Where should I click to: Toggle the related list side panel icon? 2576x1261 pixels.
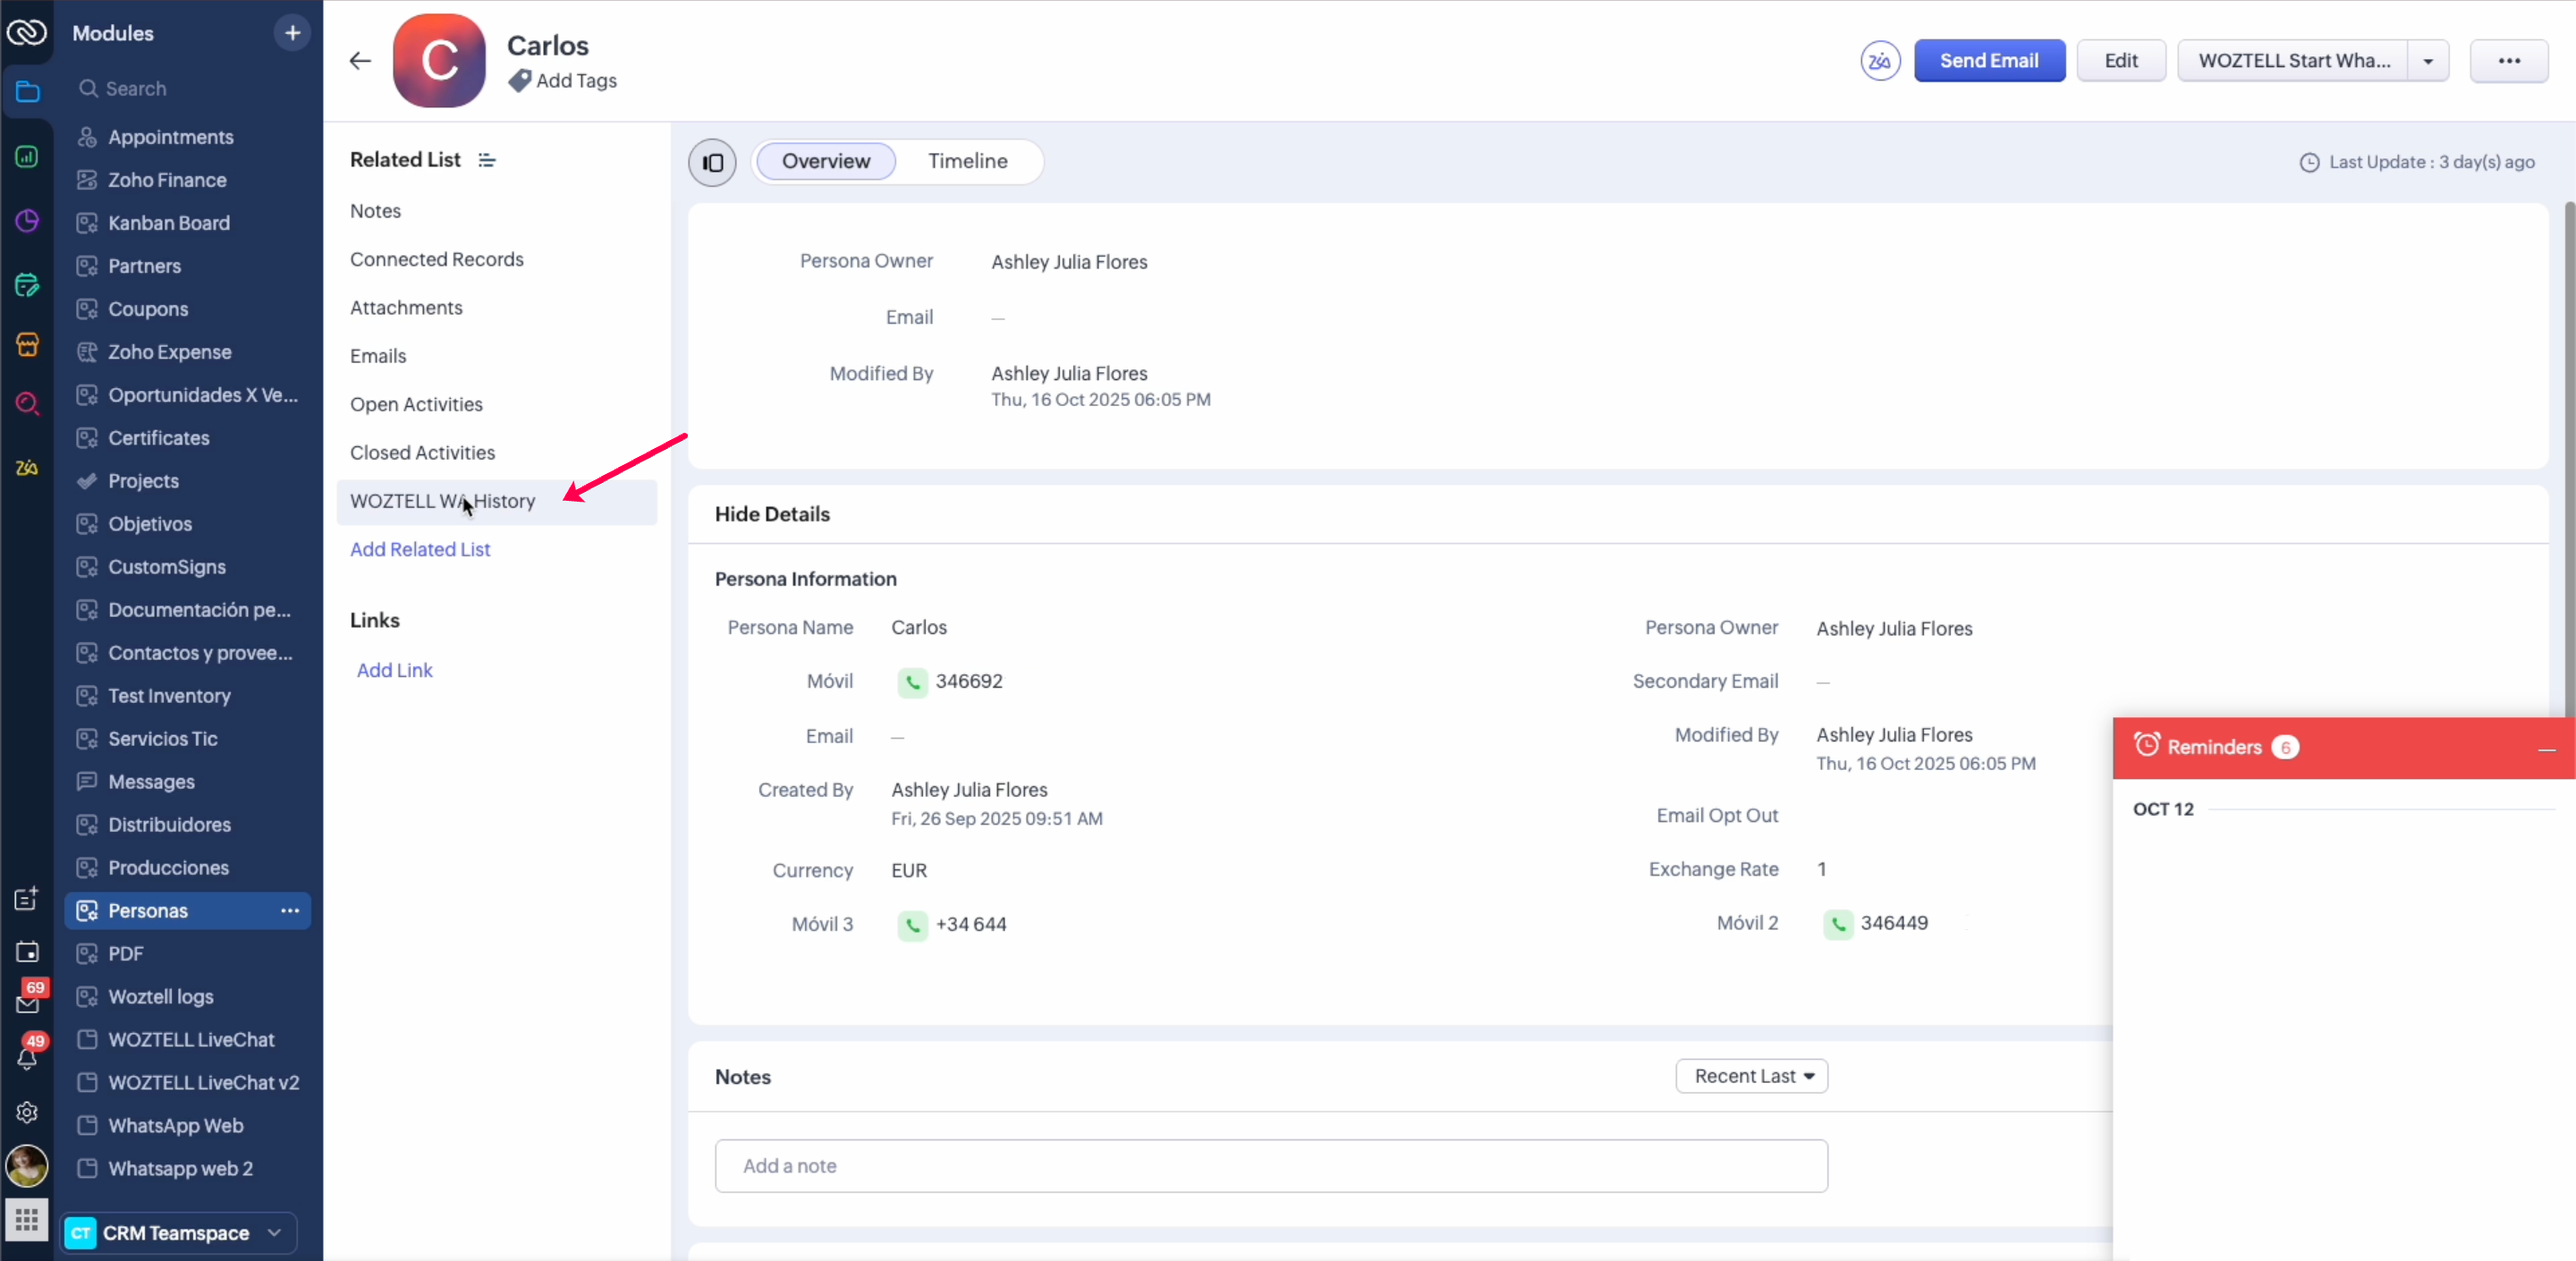pyautogui.click(x=712, y=162)
